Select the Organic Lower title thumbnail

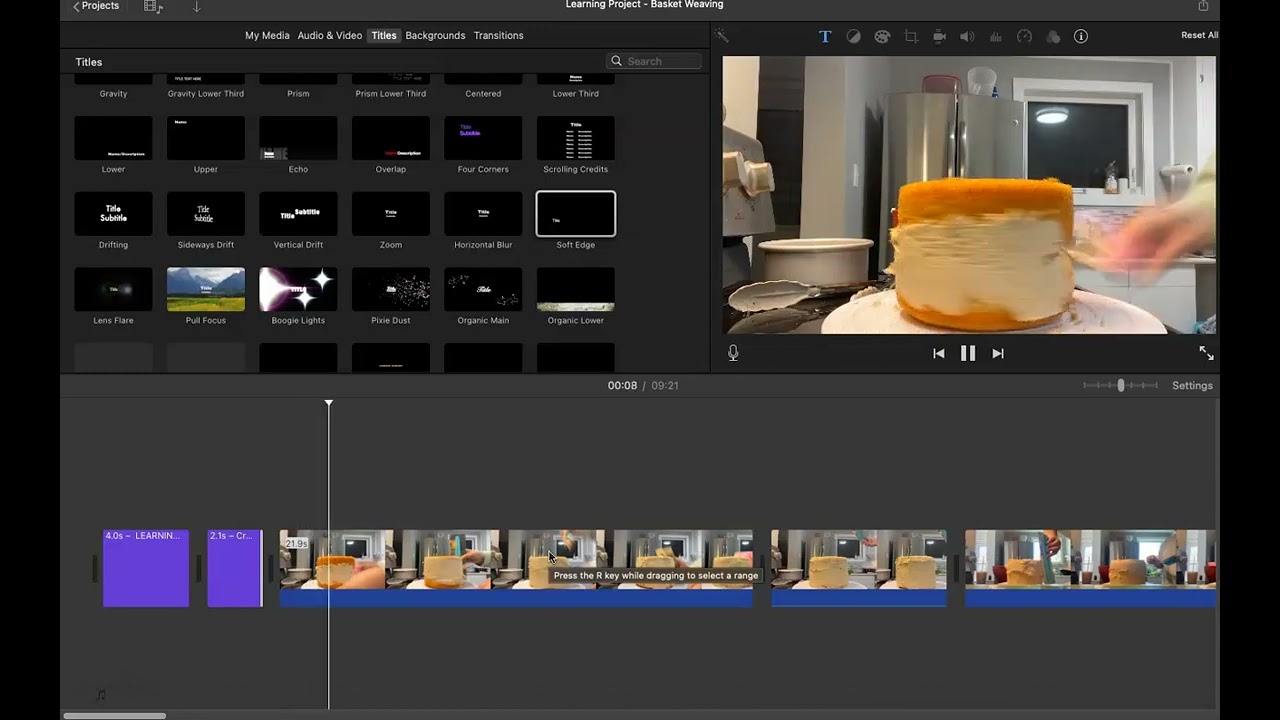click(x=576, y=289)
